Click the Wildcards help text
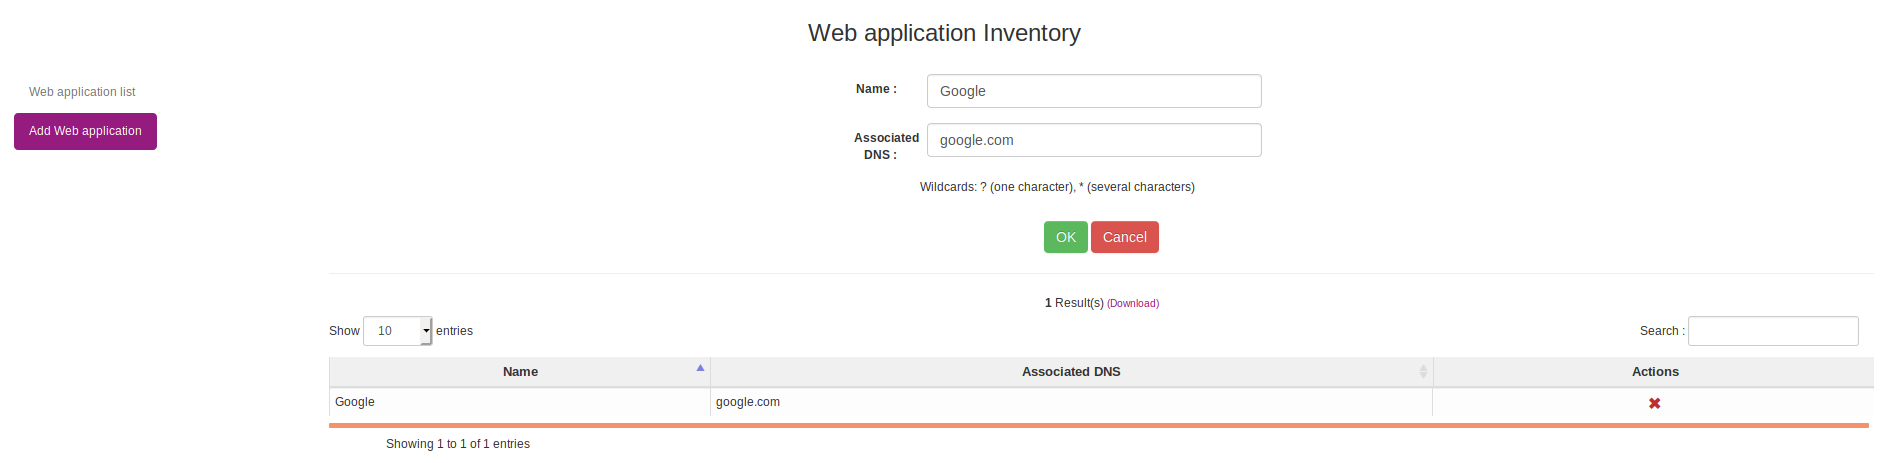The height and width of the screenshot is (463, 1886). click(1057, 187)
